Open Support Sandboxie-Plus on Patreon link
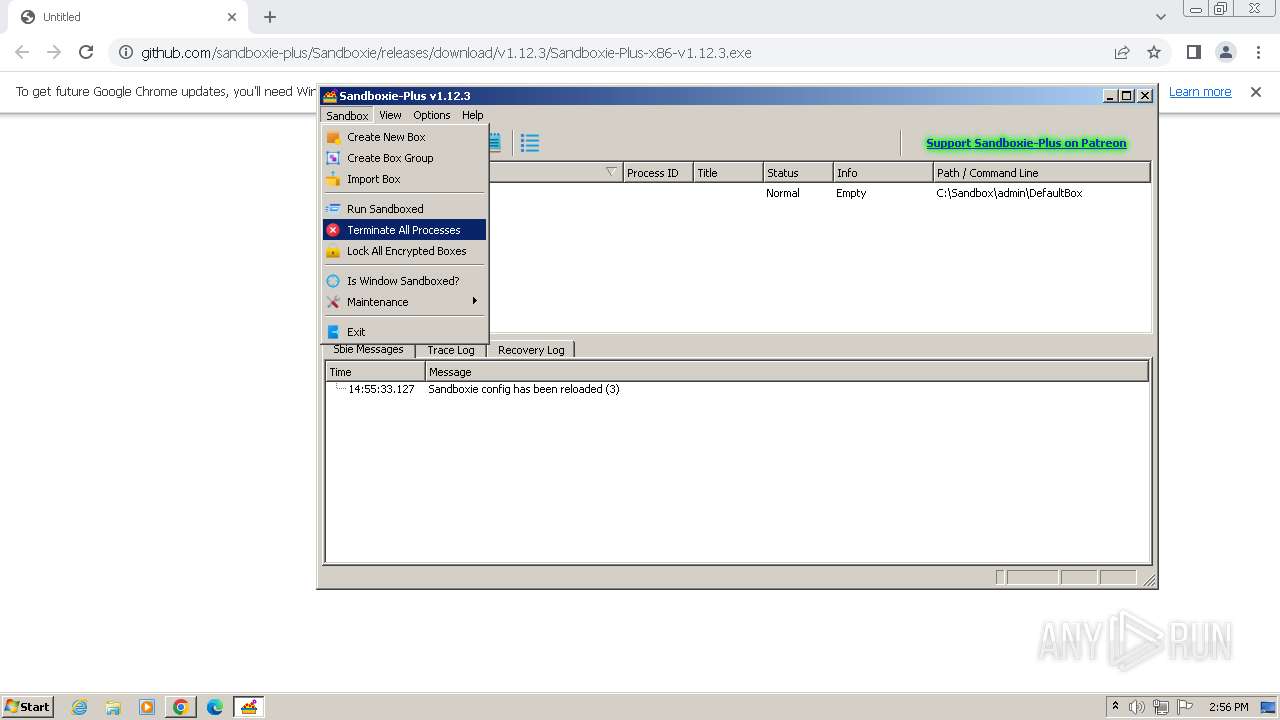Viewport: 1280px width, 720px height. coord(1026,143)
